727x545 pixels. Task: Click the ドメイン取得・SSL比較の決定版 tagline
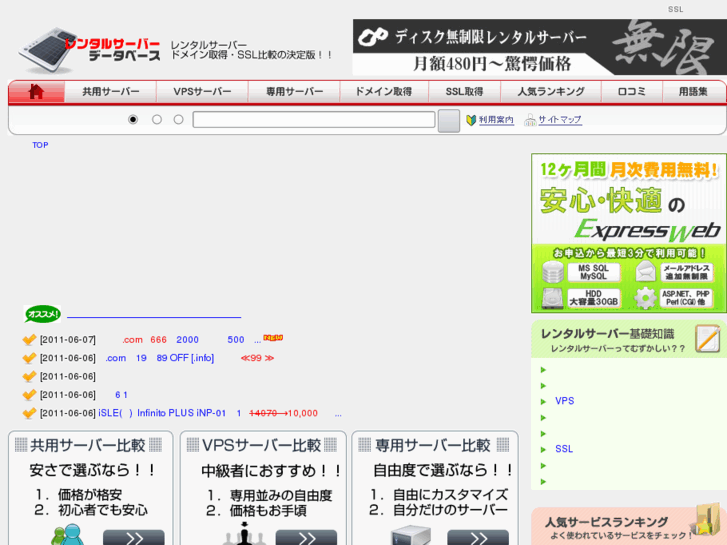tap(251, 55)
